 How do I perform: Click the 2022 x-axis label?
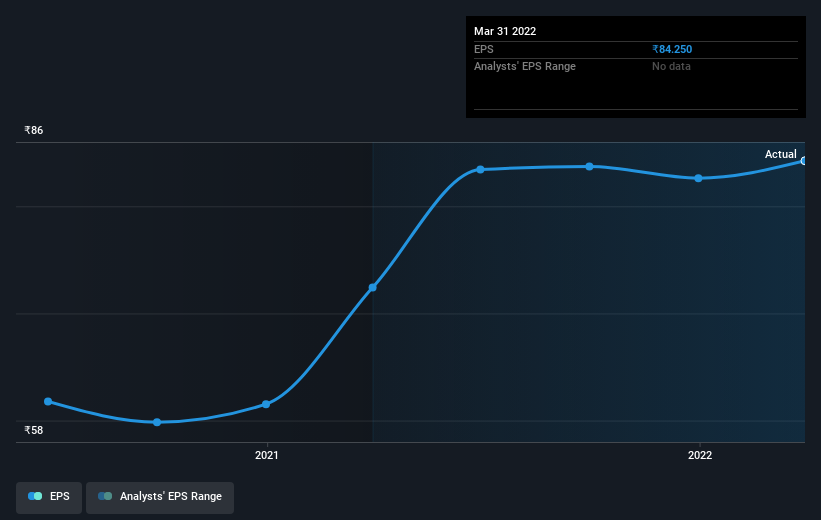(x=700, y=456)
